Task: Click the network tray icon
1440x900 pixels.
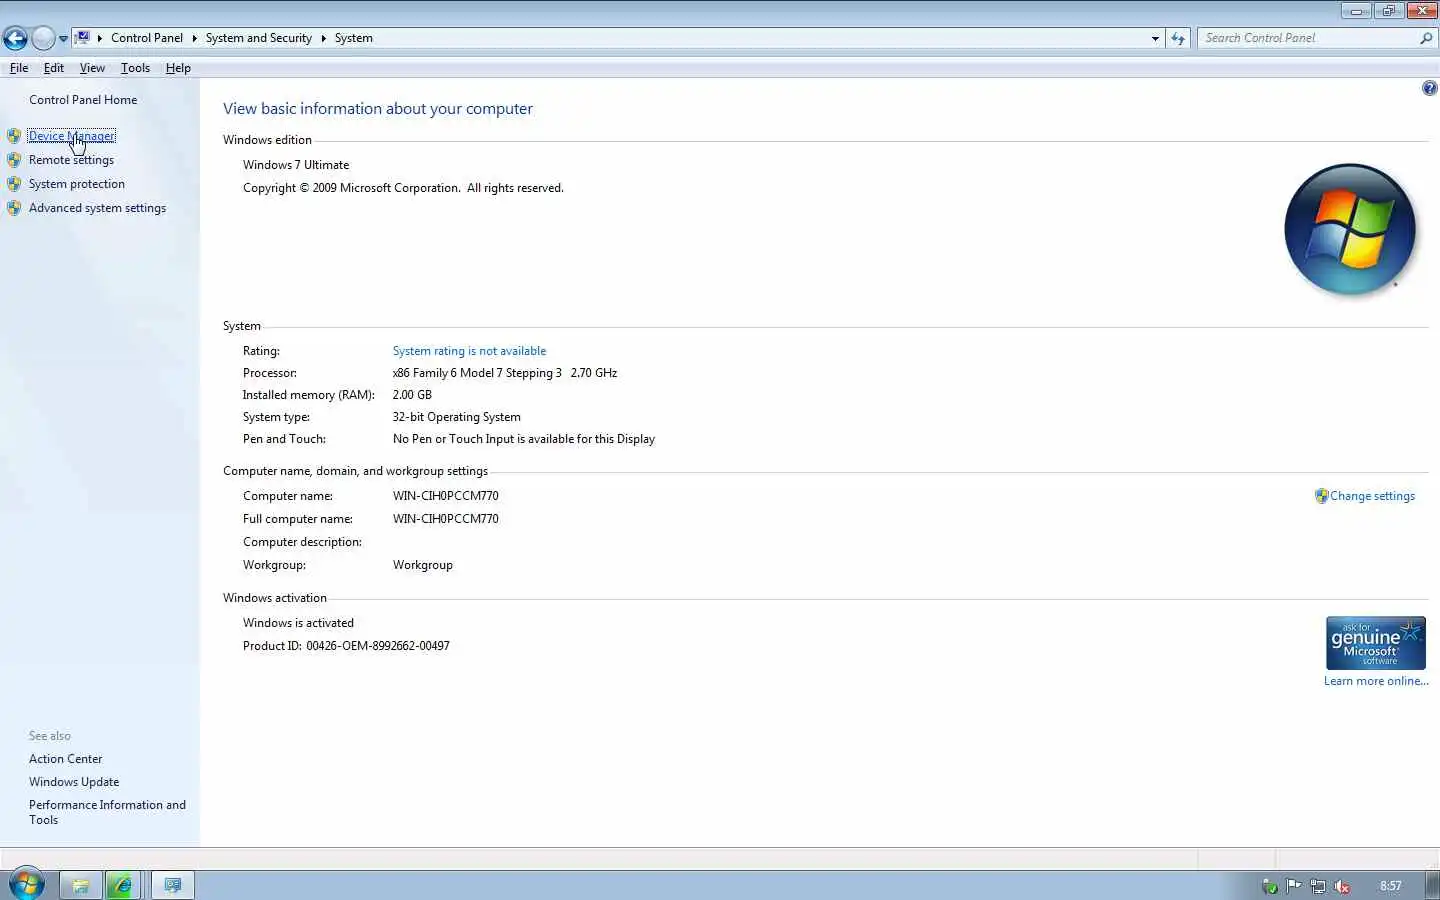Action: pos(1318,886)
